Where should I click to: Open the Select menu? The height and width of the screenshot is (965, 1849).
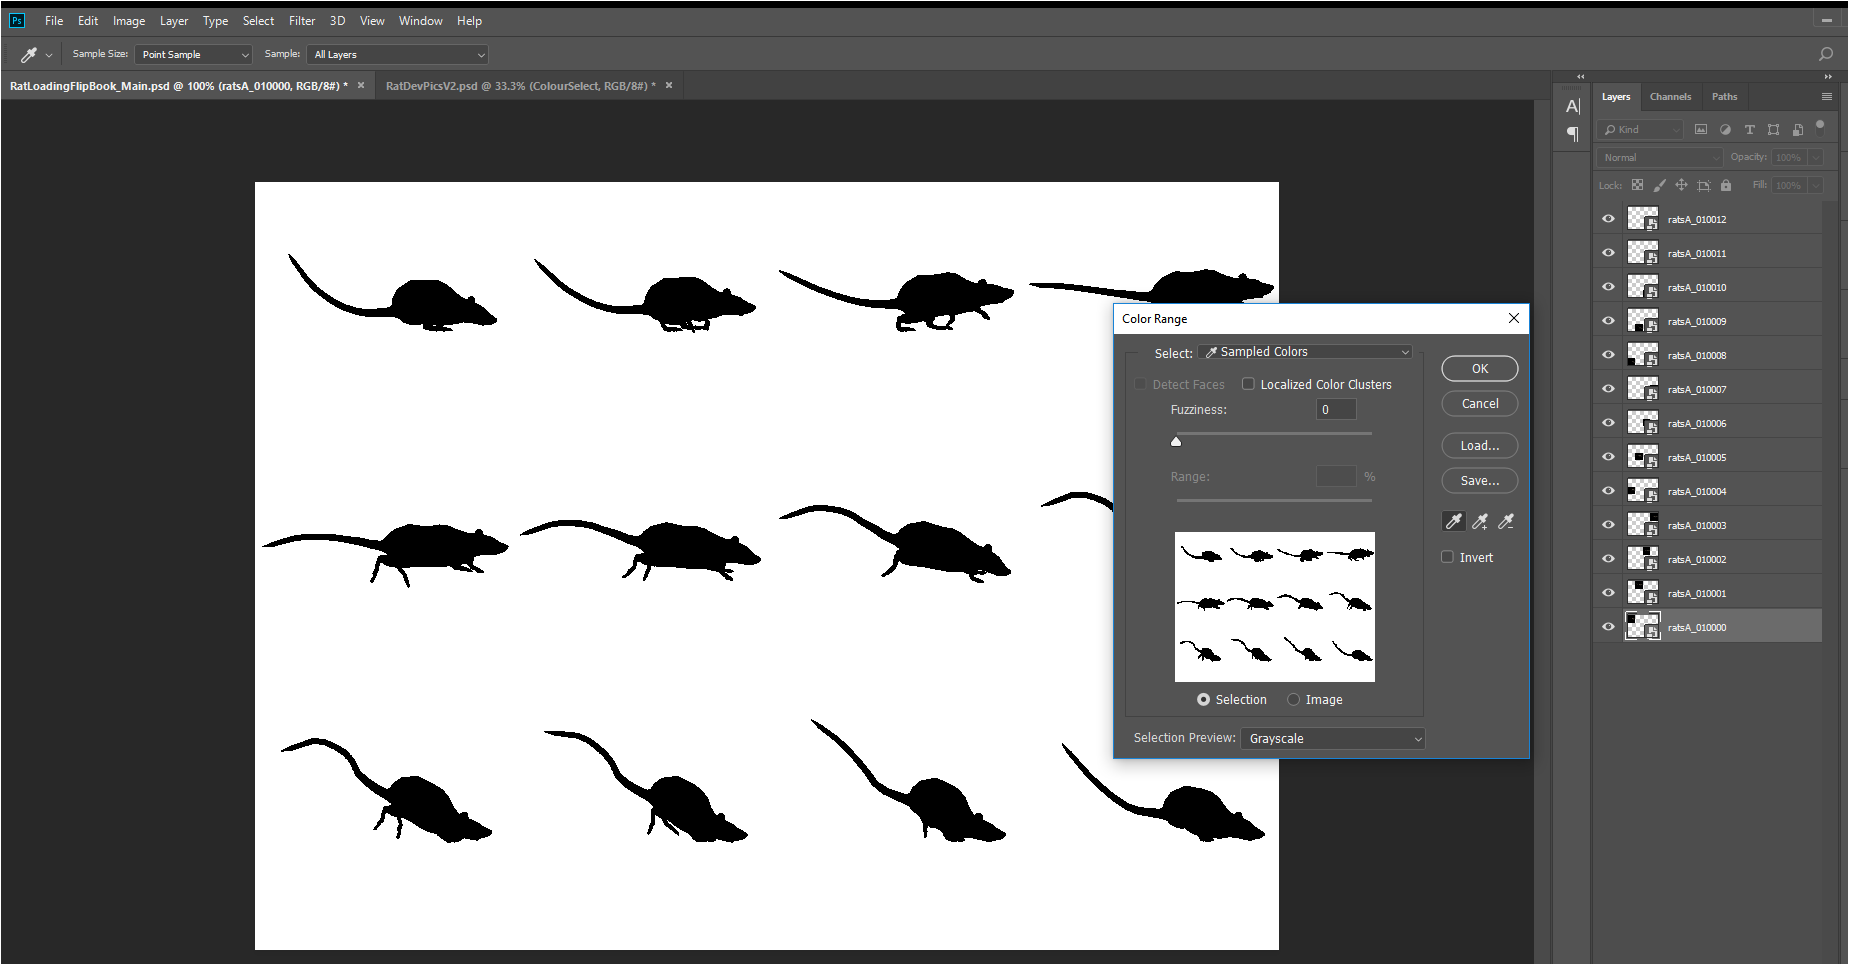point(258,20)
